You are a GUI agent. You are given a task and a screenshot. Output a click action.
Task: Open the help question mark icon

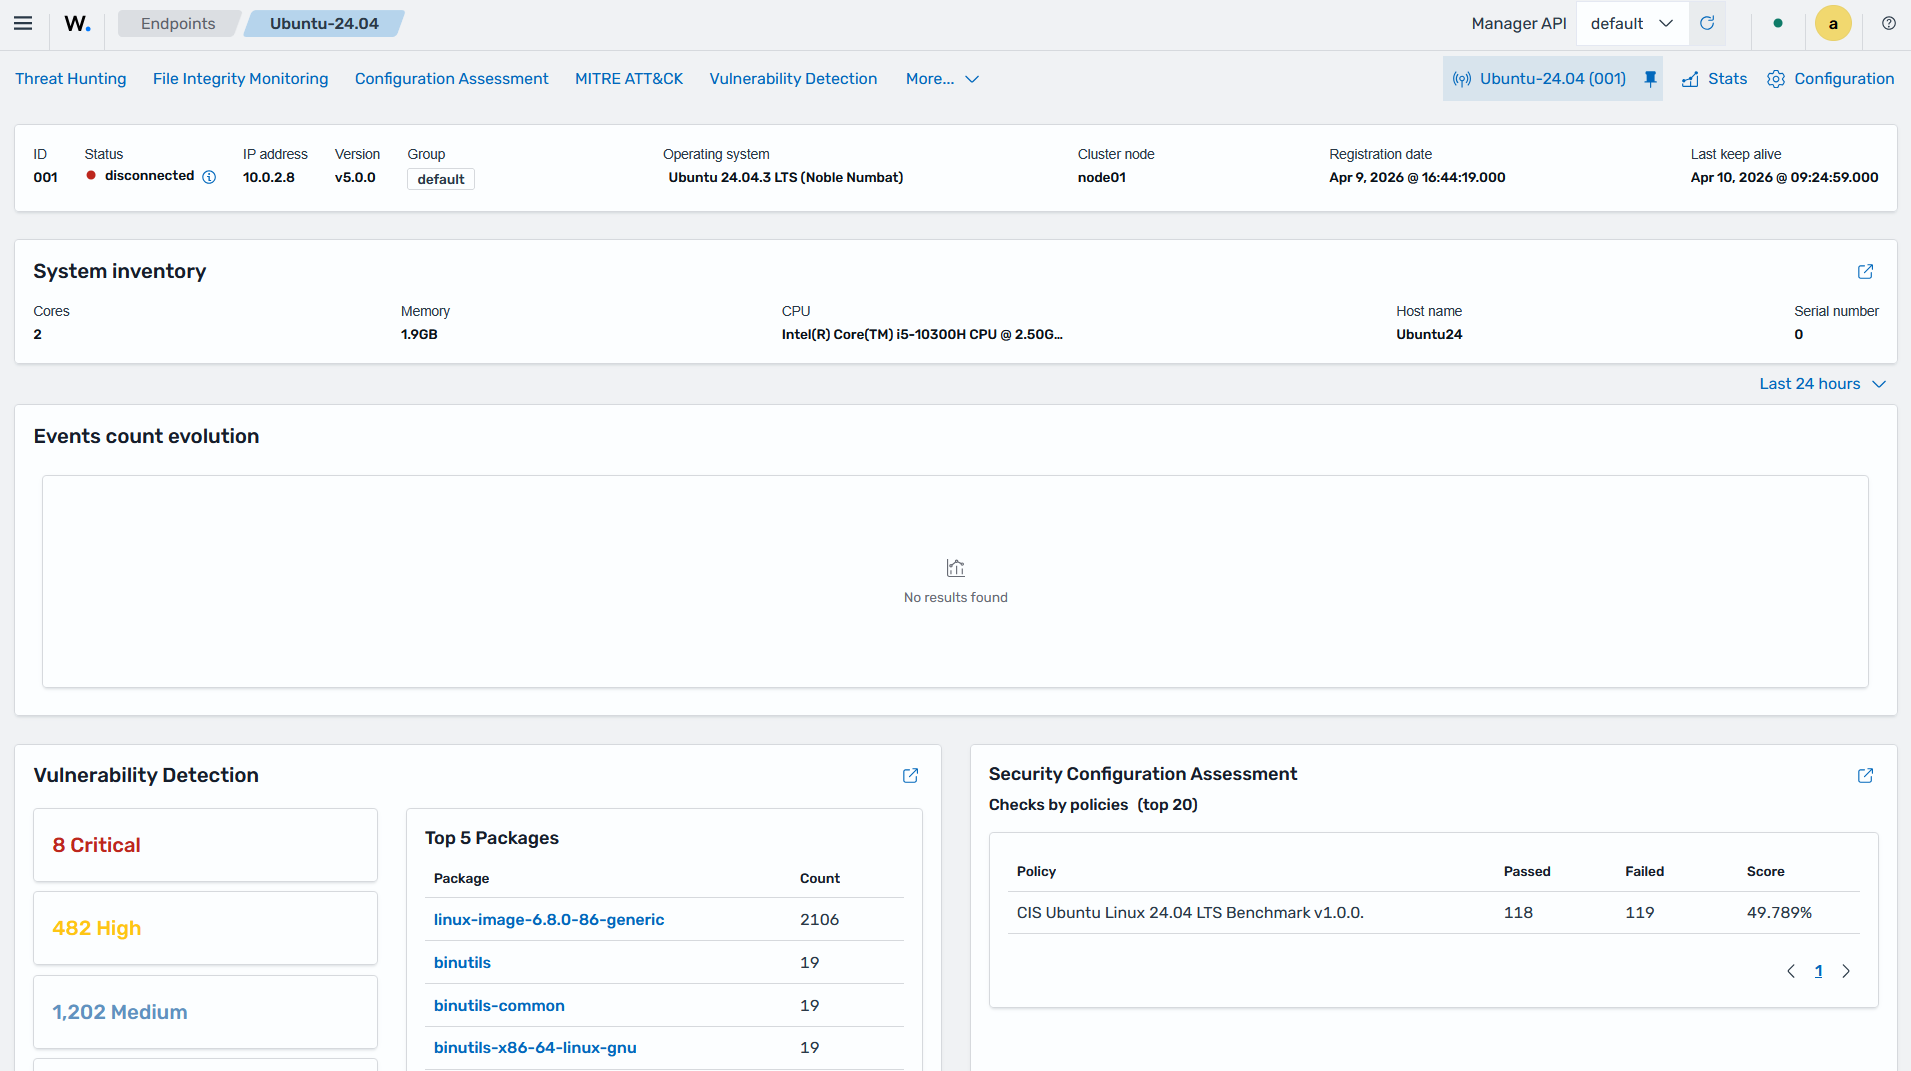[x=1889, y=23]
